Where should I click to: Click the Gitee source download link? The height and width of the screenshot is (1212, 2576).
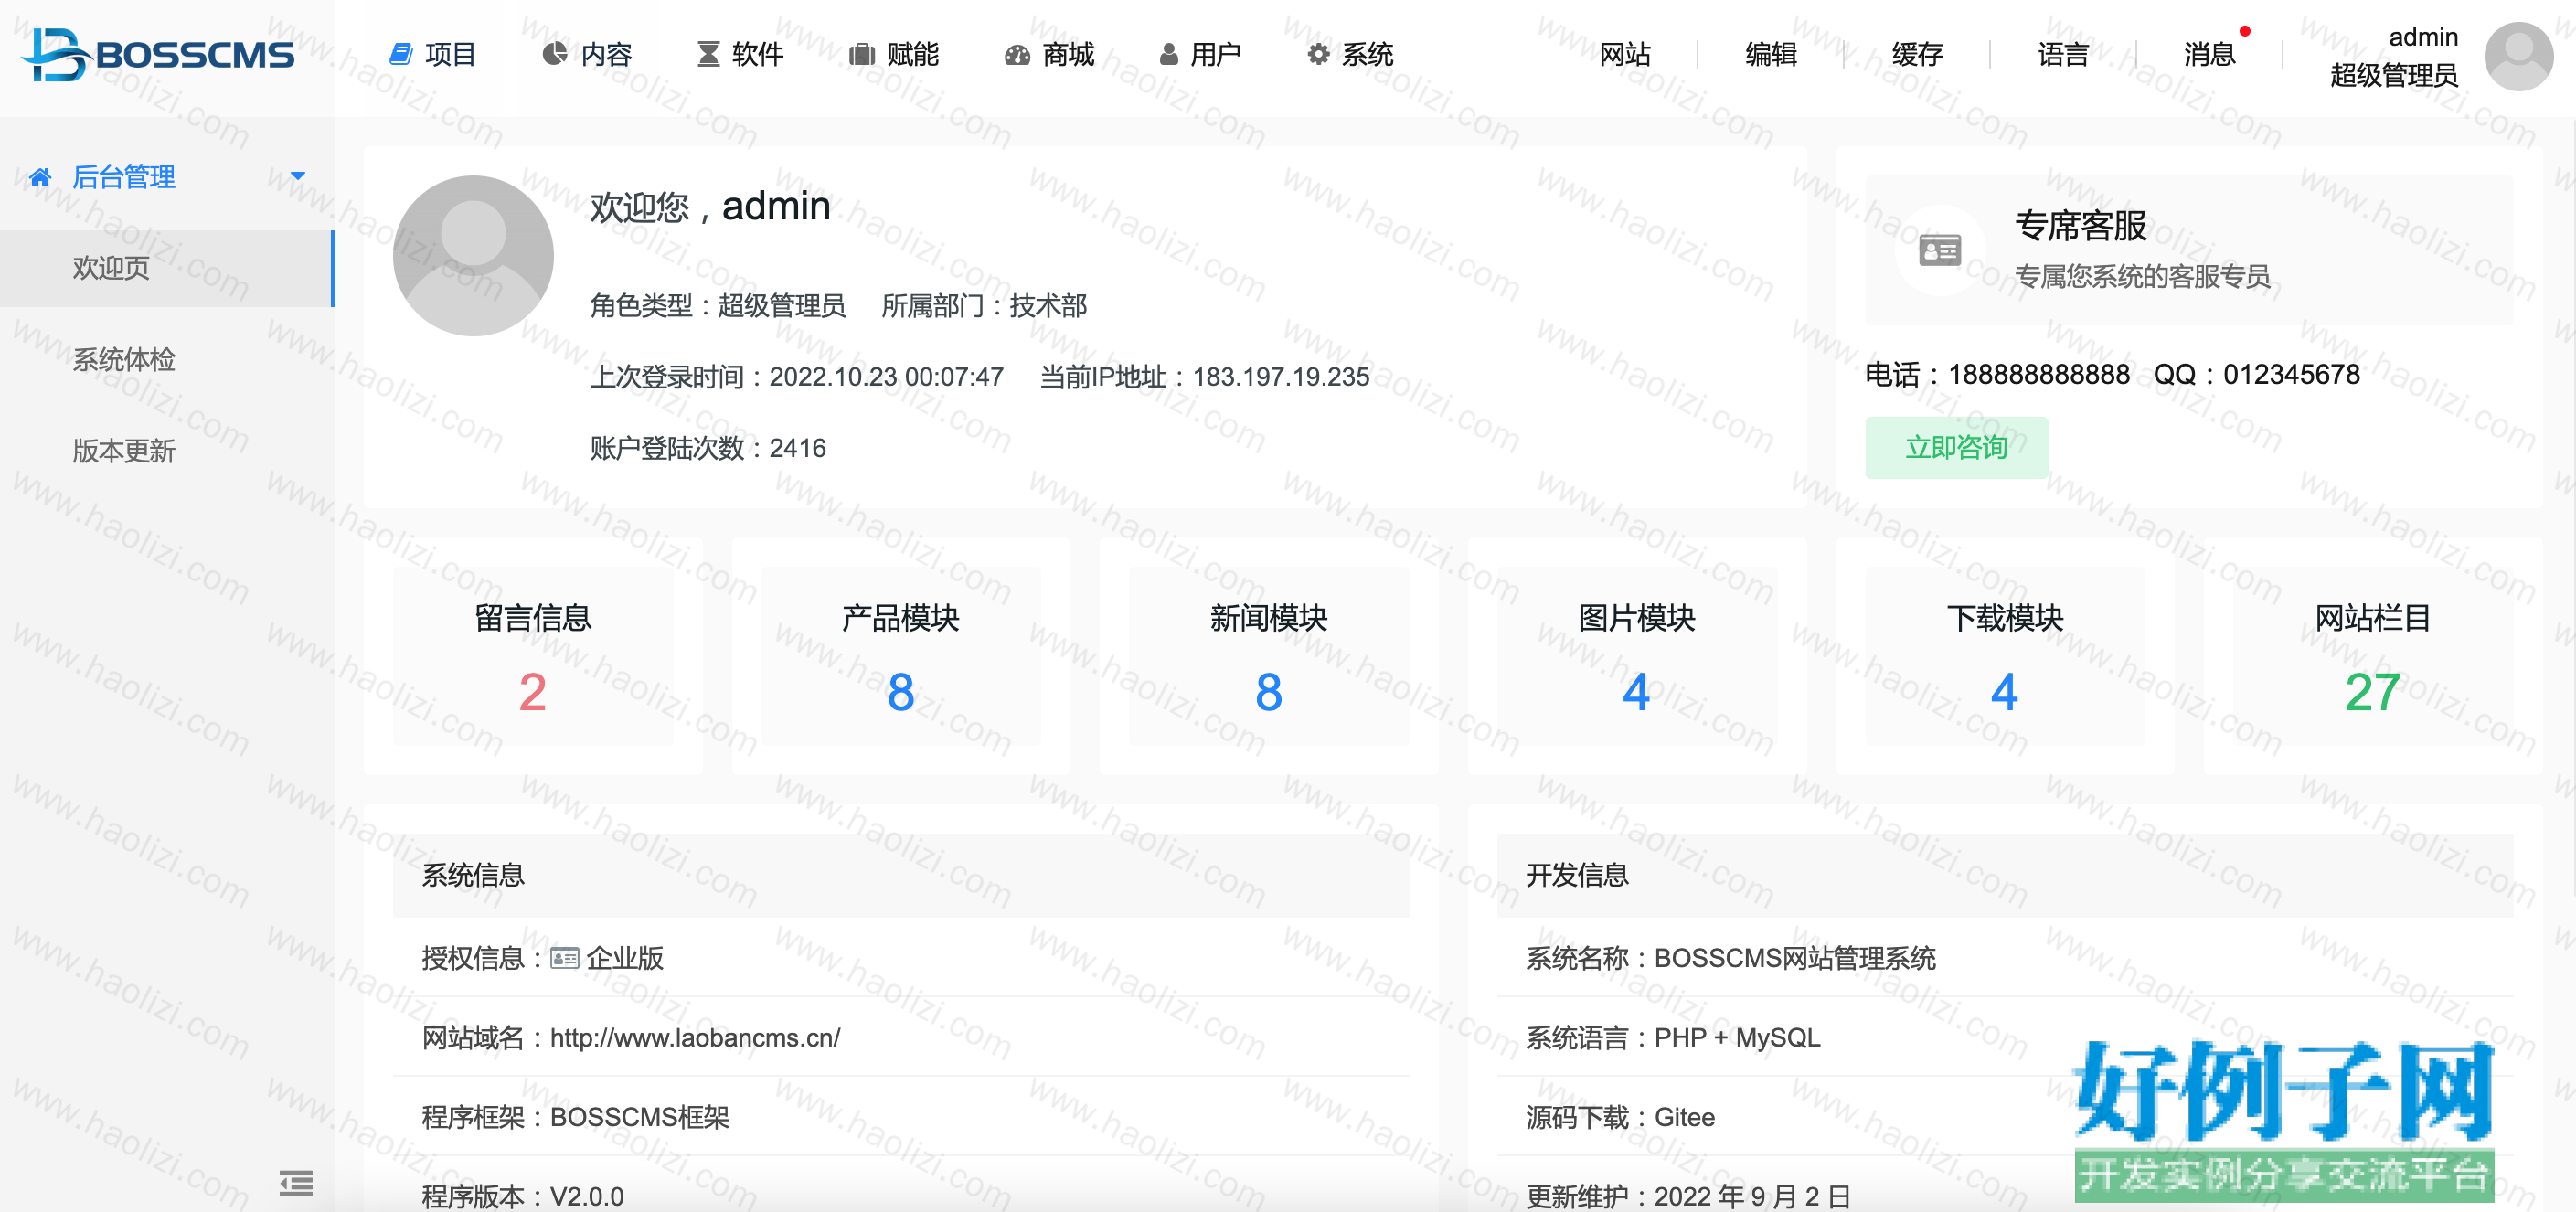1684,1117
